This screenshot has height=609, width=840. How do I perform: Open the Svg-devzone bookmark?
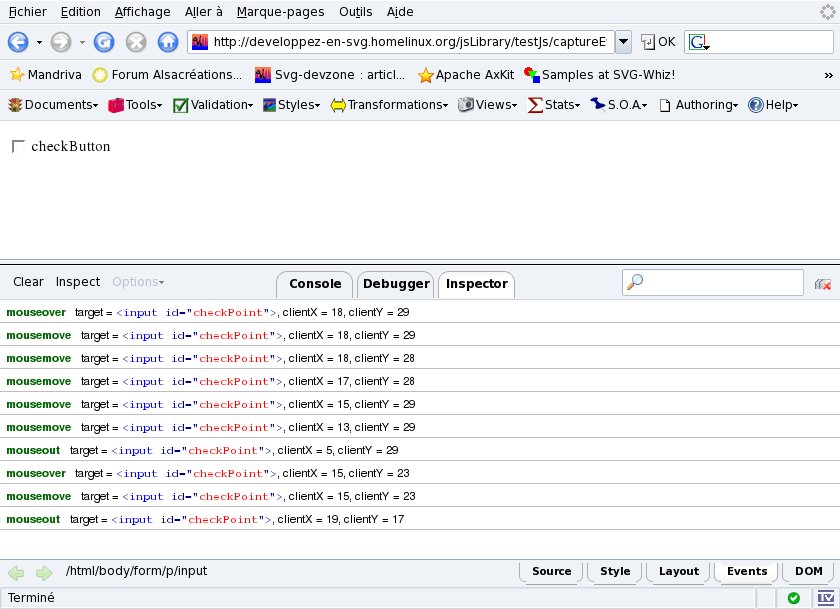(x=330, y=75)
